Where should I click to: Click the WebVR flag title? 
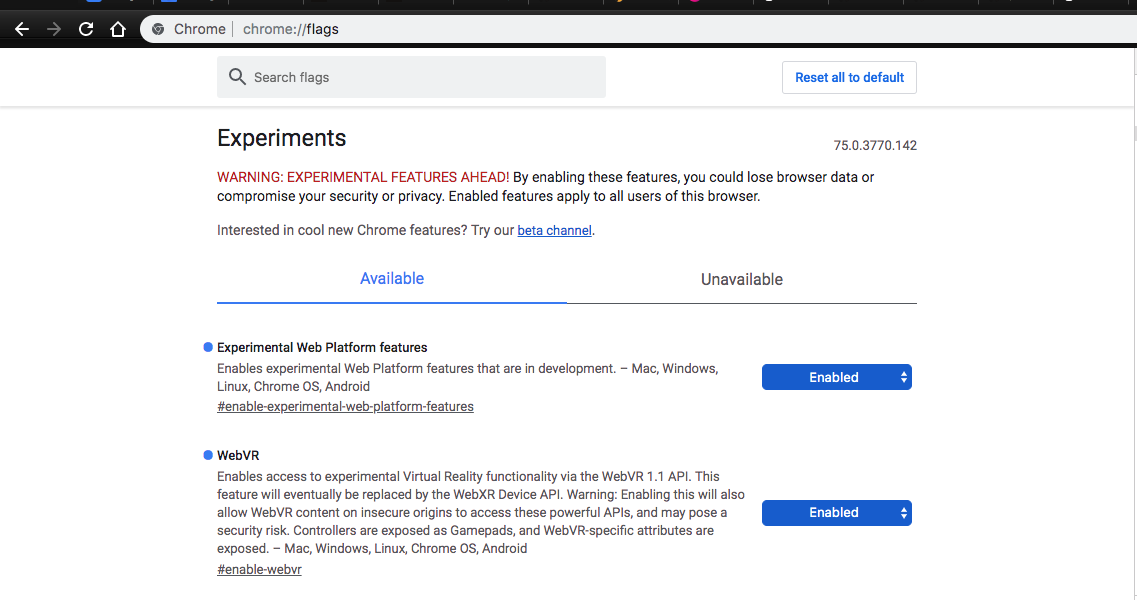[x=238, y=456]
